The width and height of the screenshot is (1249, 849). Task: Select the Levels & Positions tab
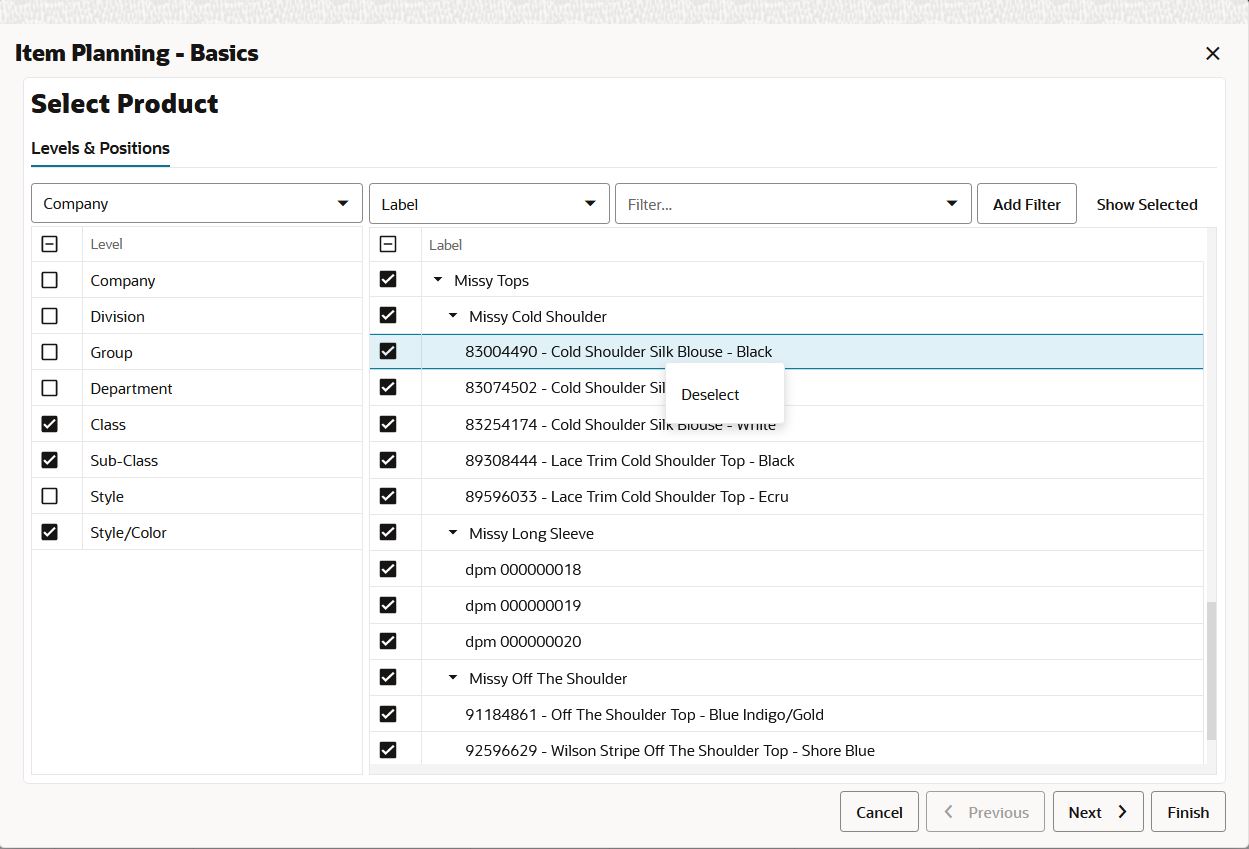(x=100, y=148)
